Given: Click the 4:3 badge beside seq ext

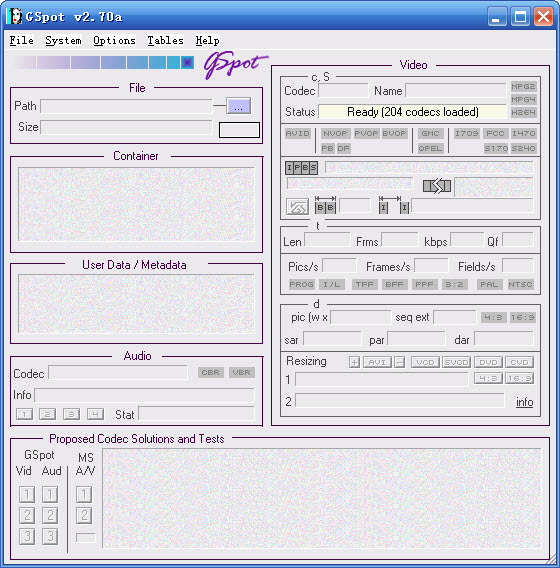Looking at the screenshot, I should point(493,318).
